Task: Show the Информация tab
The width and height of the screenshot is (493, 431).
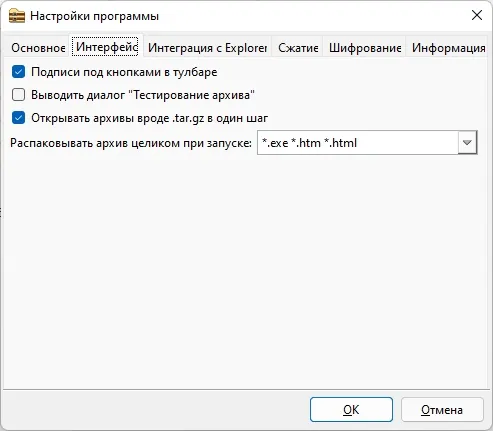Action: click(448, 48)
